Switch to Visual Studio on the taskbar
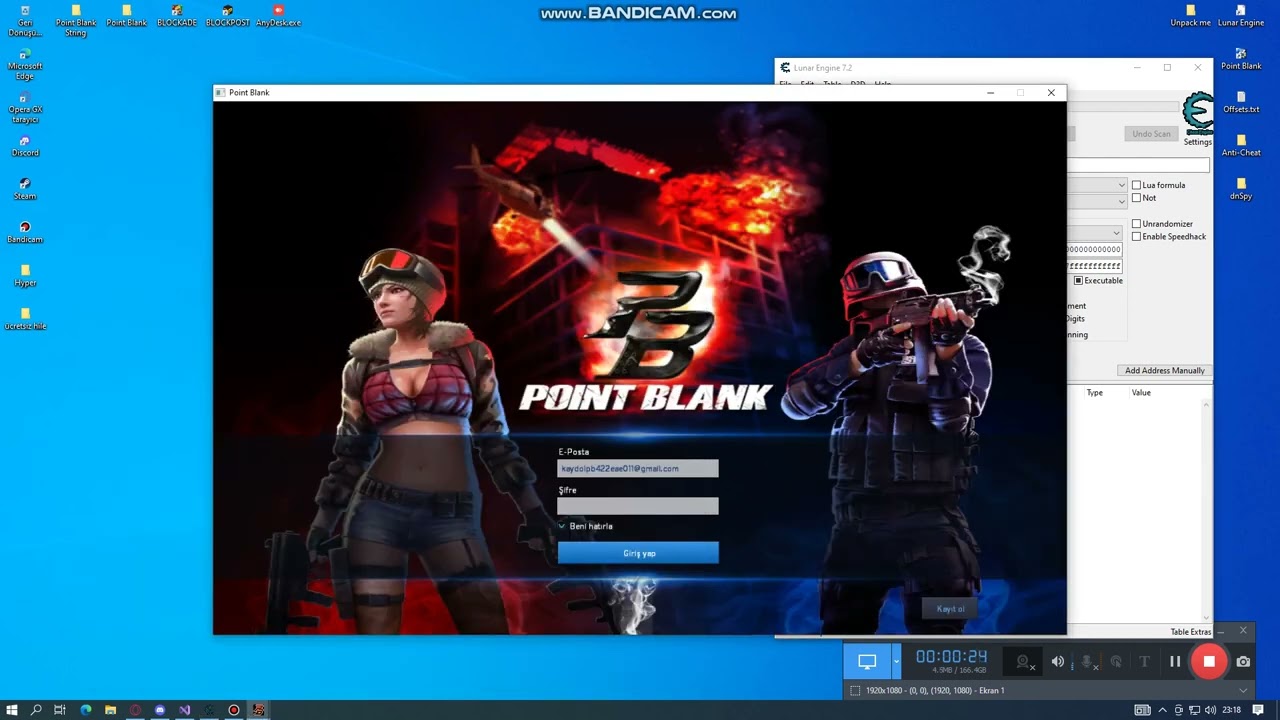Image resolution: width=1280 pixels, height=720 pixels. (184, 710)
